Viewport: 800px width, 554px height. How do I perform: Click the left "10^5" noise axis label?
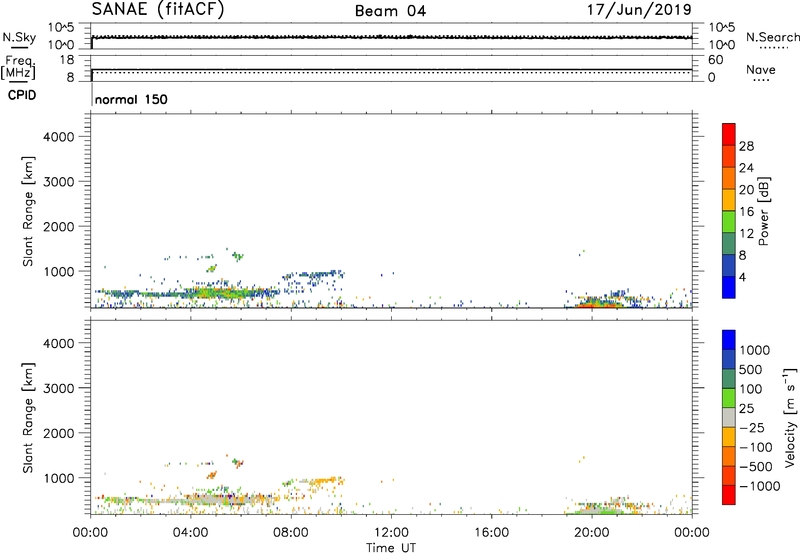(61, 28)
